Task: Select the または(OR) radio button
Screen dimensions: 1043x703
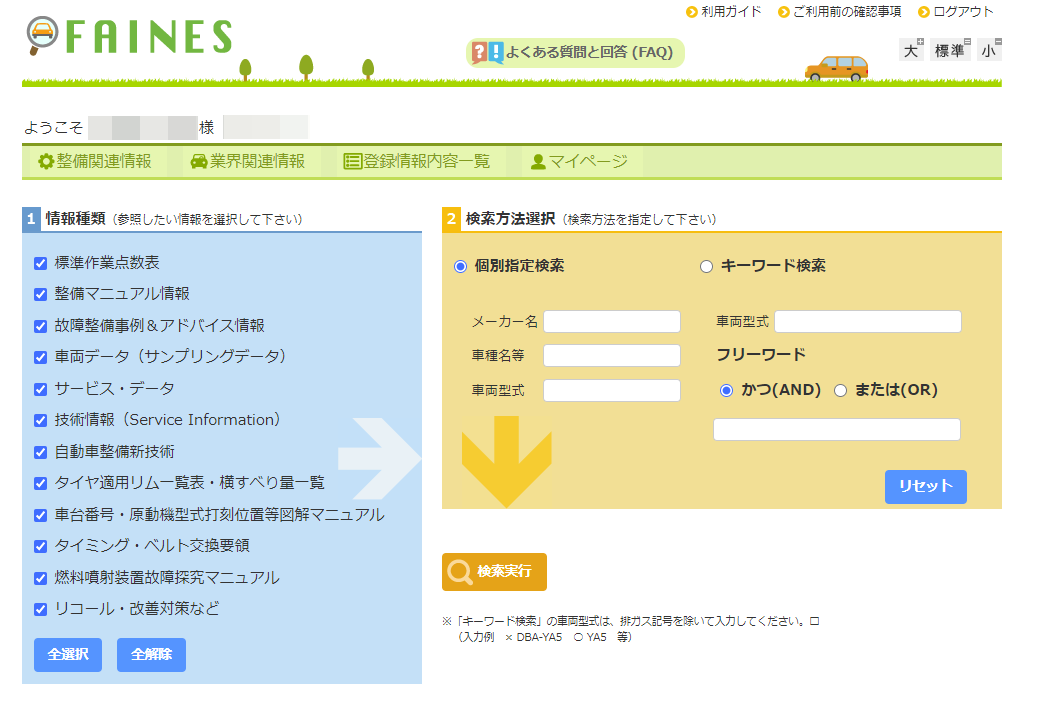Action: coord(840,391)
